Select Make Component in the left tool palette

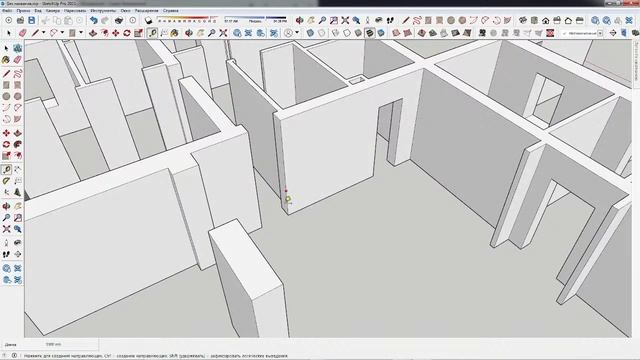17,49
